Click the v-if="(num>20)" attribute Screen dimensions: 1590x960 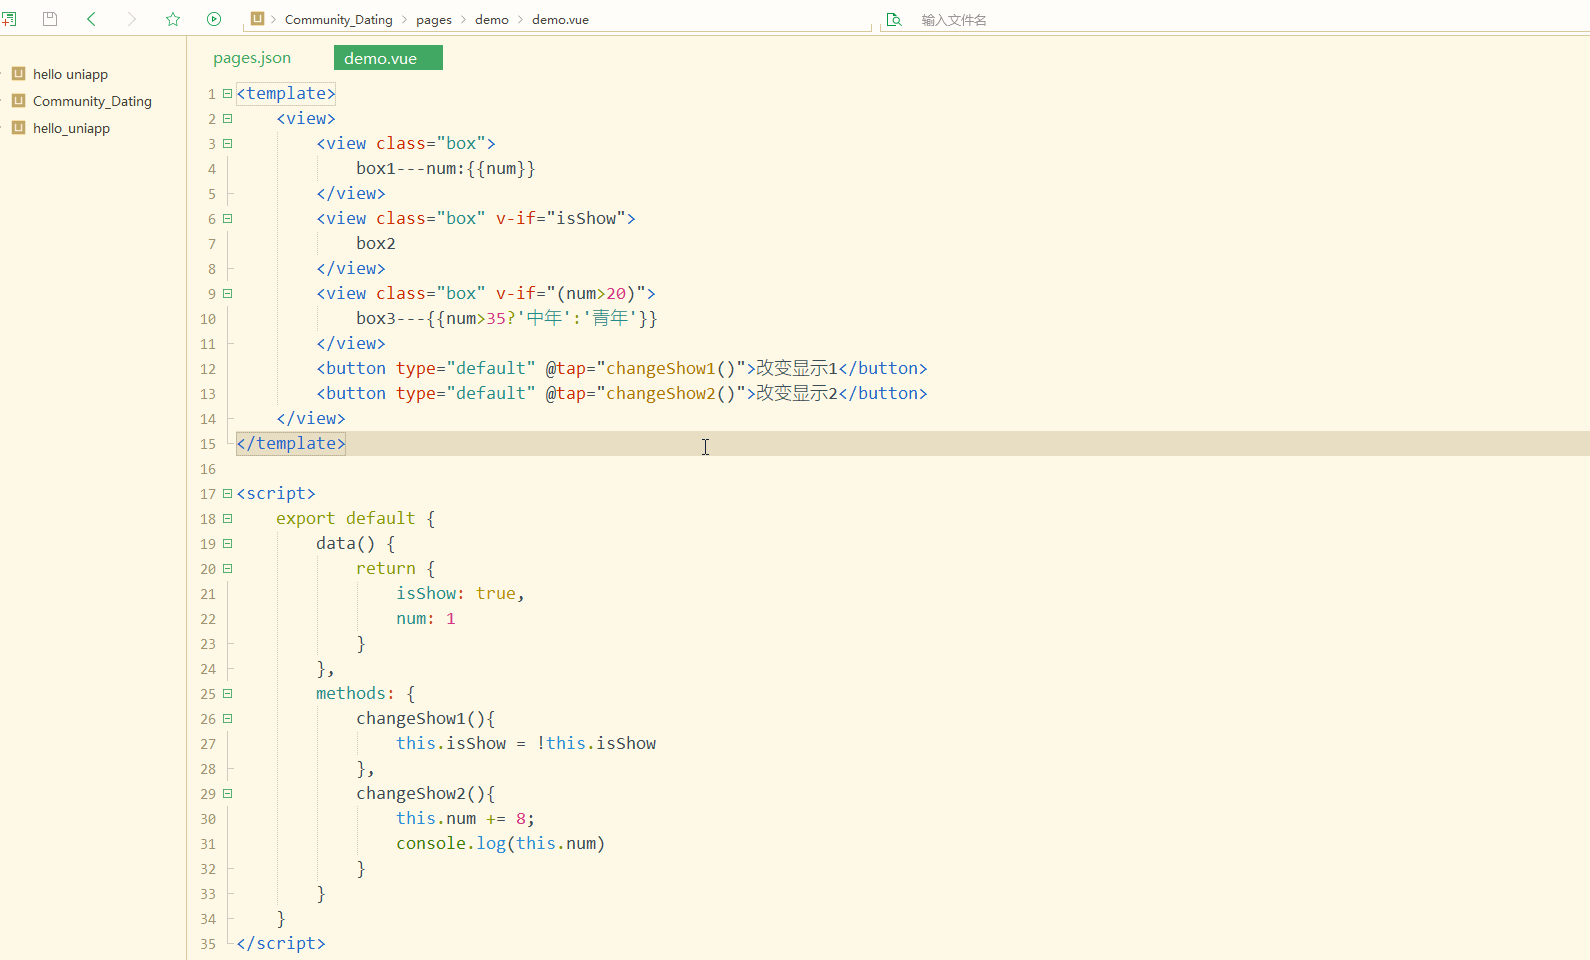pos(571,293)
